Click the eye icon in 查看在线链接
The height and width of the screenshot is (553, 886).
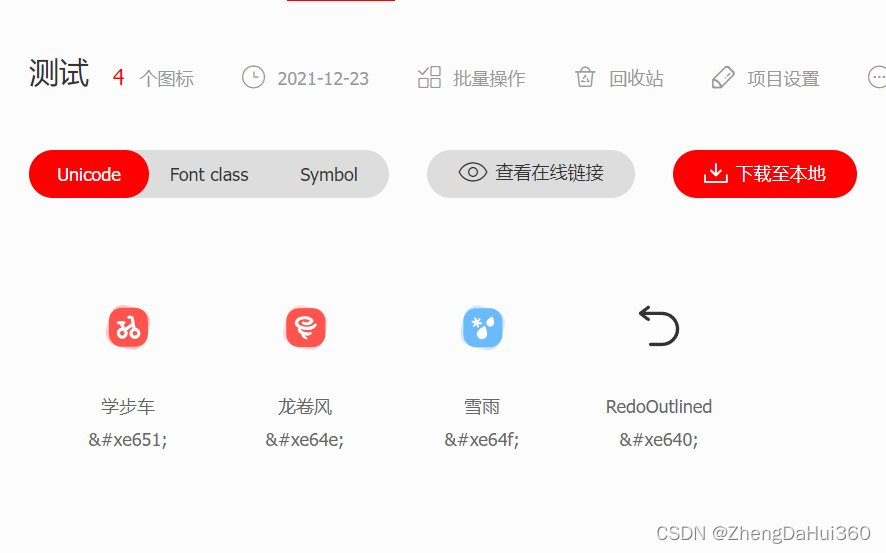click(472, 172)
